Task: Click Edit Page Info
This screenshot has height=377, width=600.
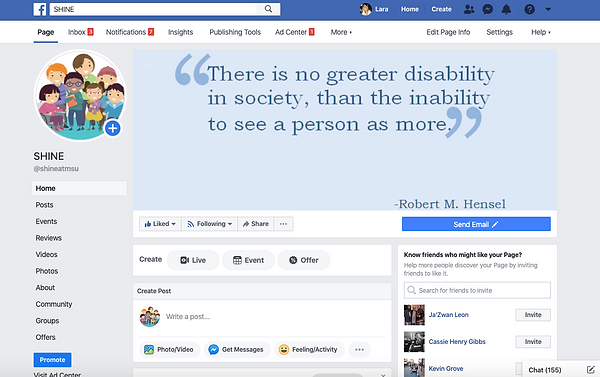Action: (448, 32)
